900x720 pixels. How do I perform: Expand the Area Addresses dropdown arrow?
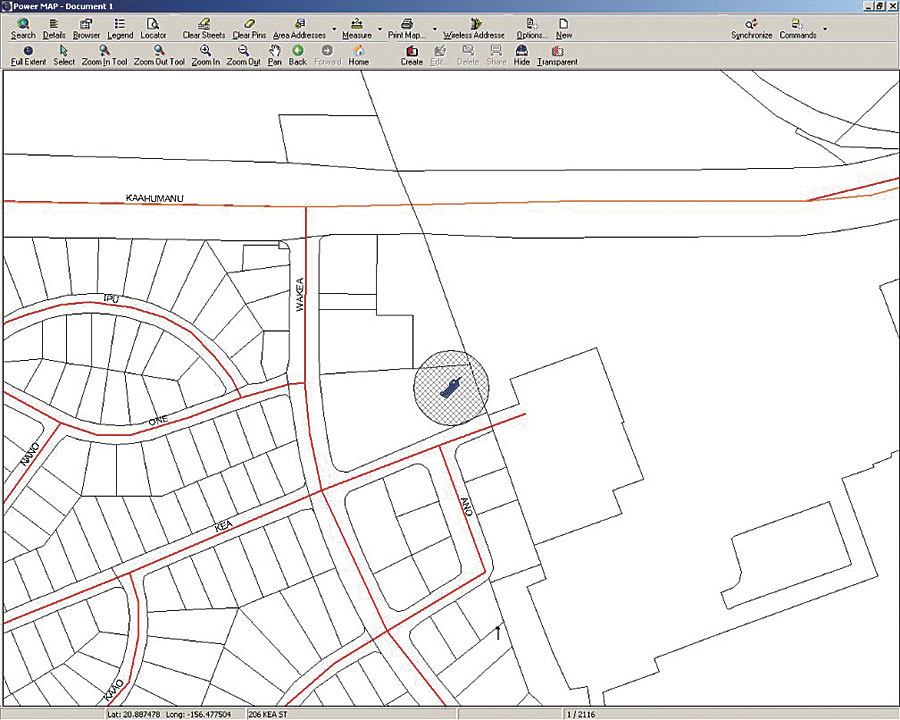coord(333,30)
